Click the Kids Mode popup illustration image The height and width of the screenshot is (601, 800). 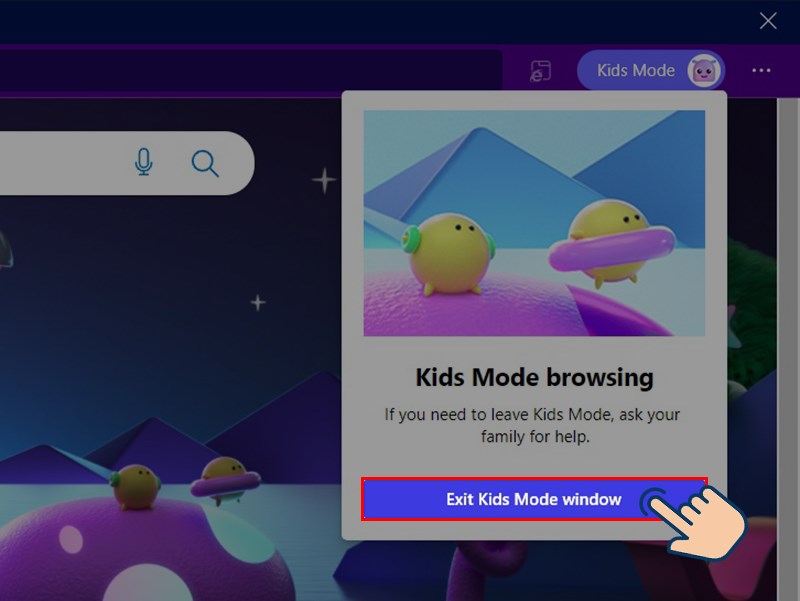[x=534, y=223]
